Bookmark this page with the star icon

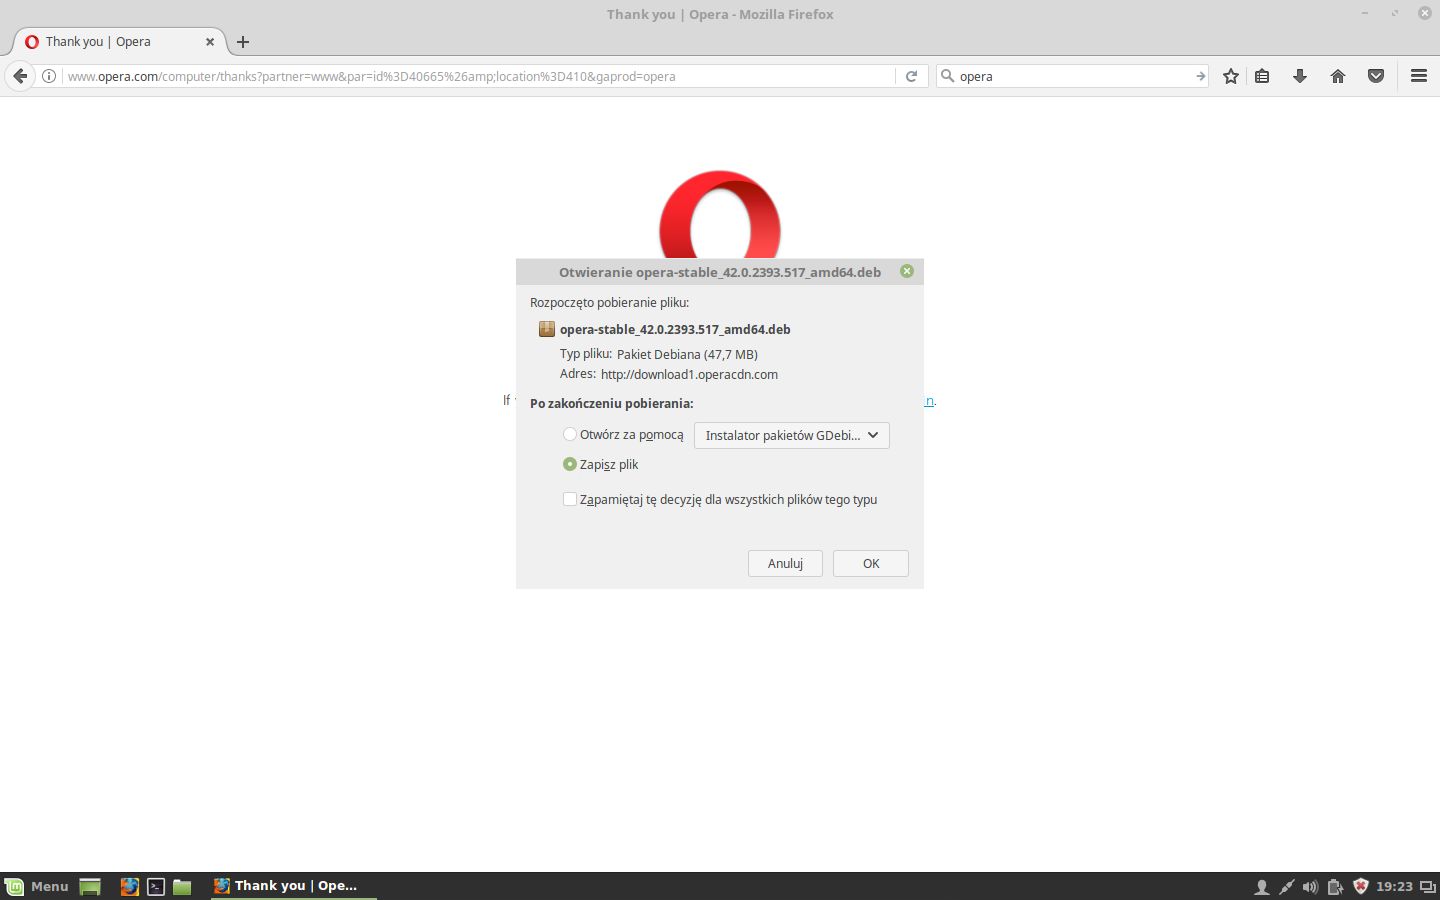point(1231,76)
